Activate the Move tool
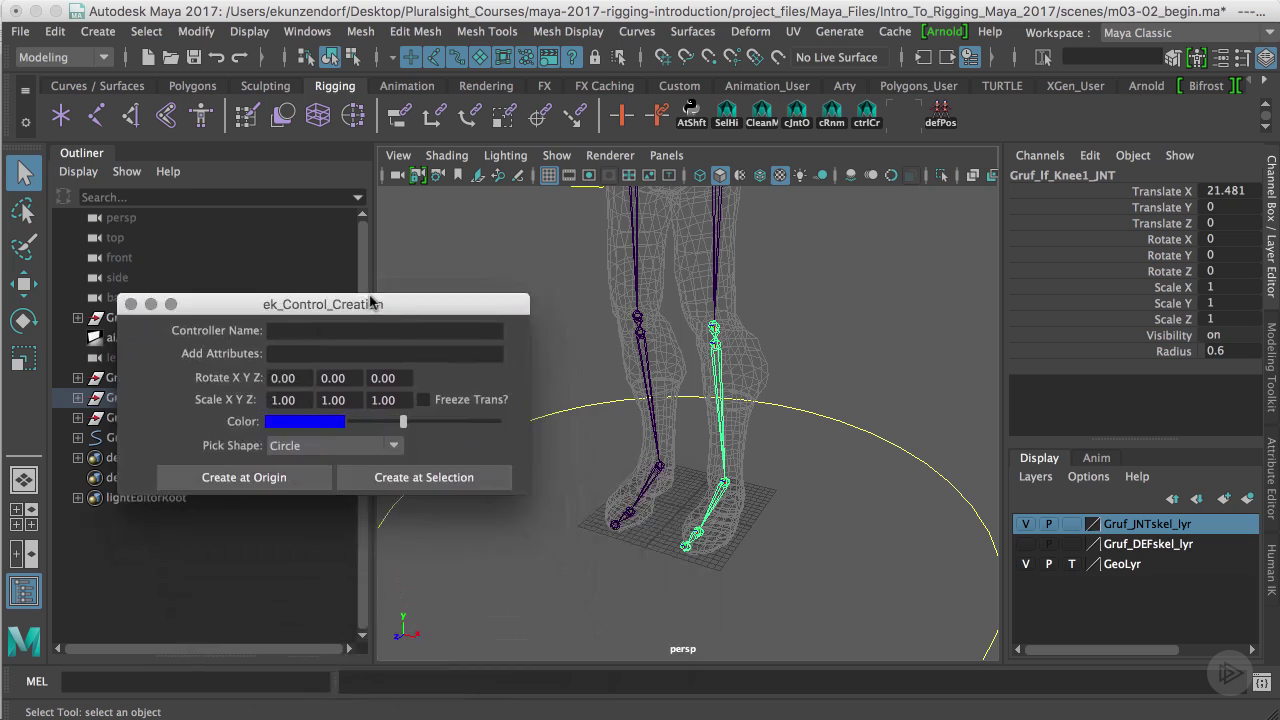Viewport: 1280px width, 720px height. tap(24, 284)
